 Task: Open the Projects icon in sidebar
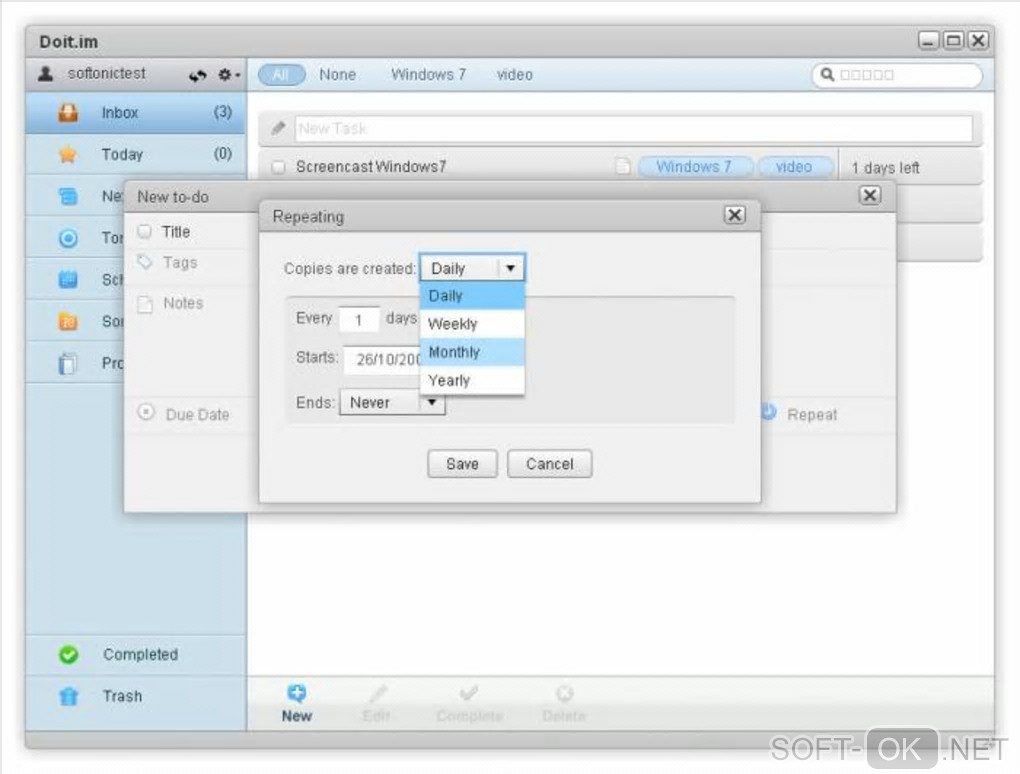tap(68, 363)
